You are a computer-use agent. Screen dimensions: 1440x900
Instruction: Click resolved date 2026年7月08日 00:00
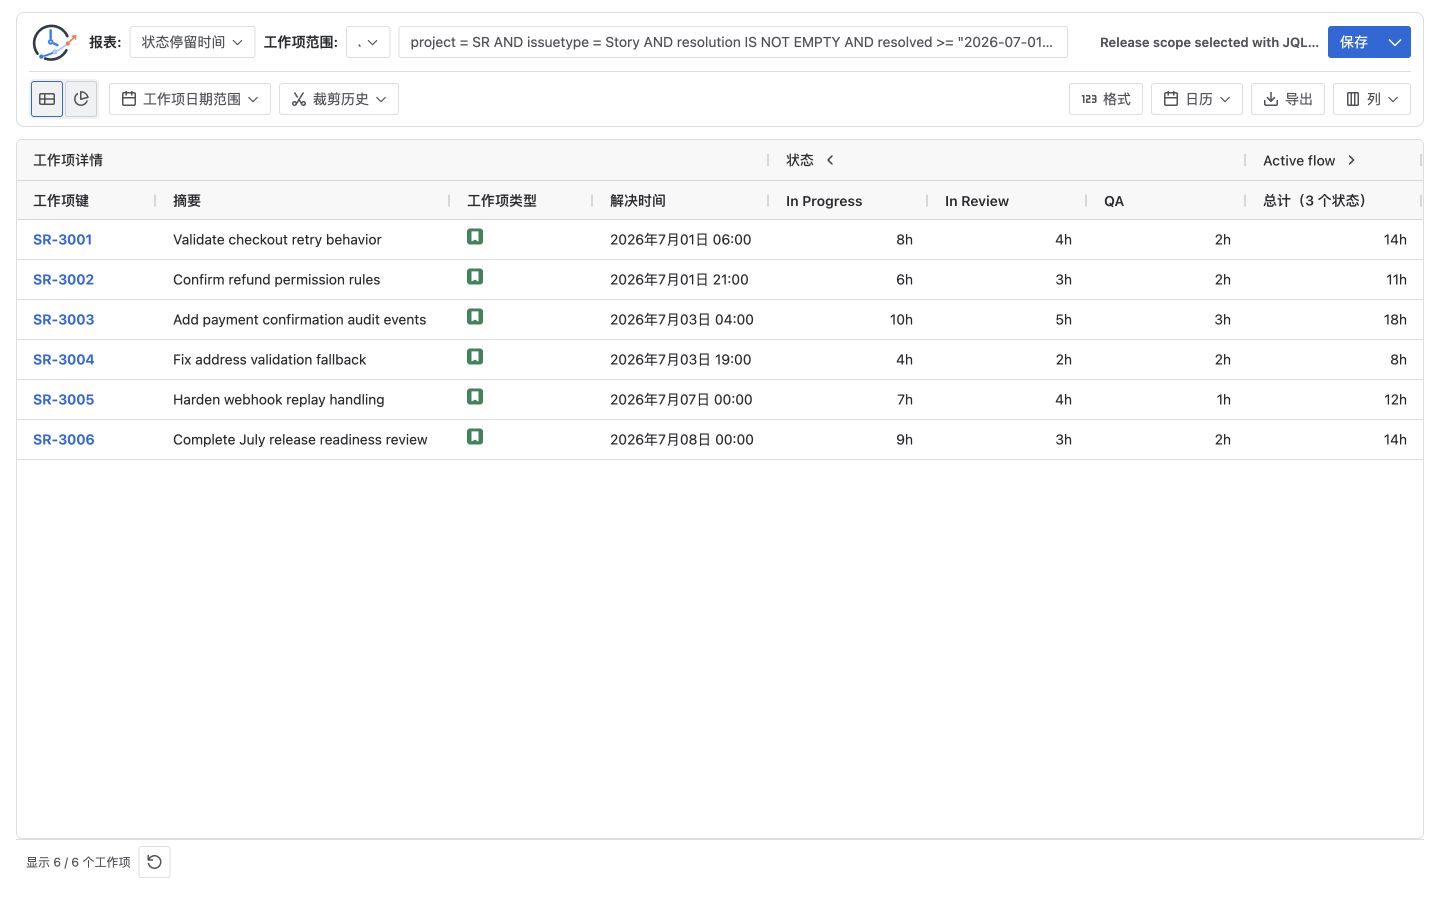coord(682,440)
